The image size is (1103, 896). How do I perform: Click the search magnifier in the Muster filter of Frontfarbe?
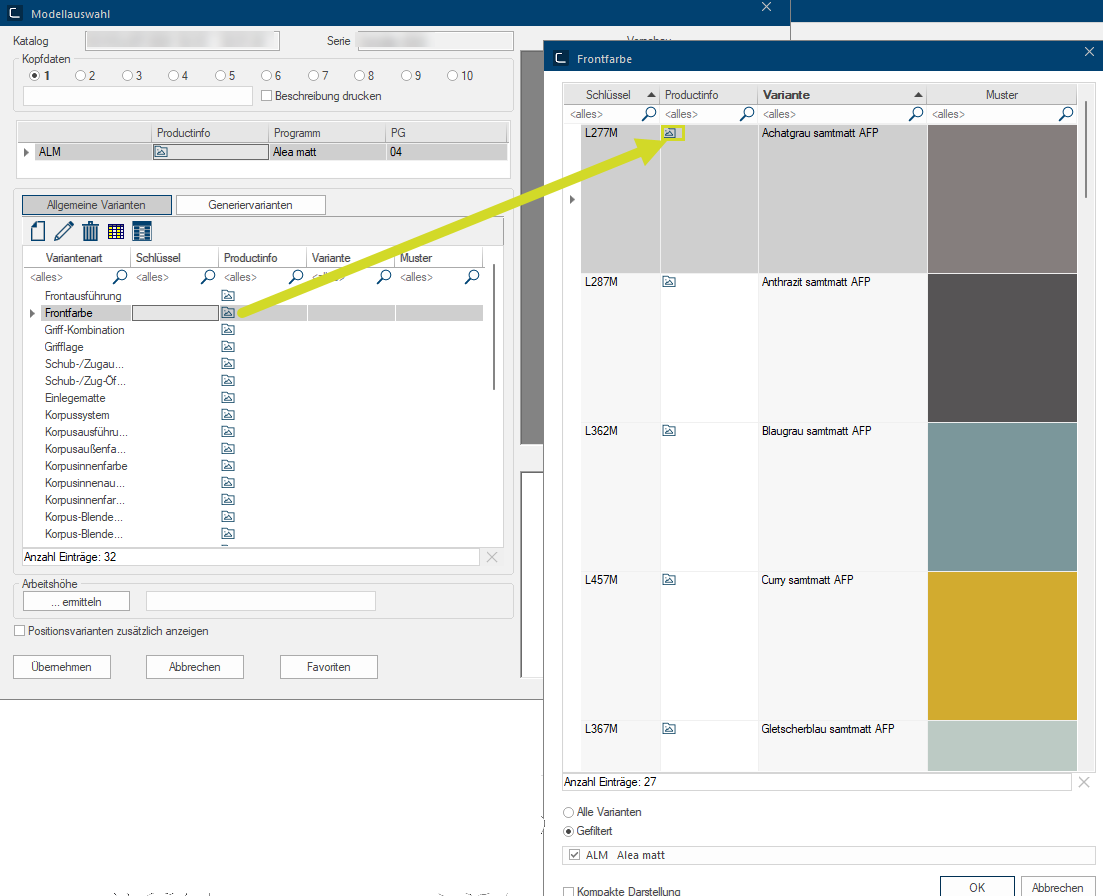[1066, 114]
